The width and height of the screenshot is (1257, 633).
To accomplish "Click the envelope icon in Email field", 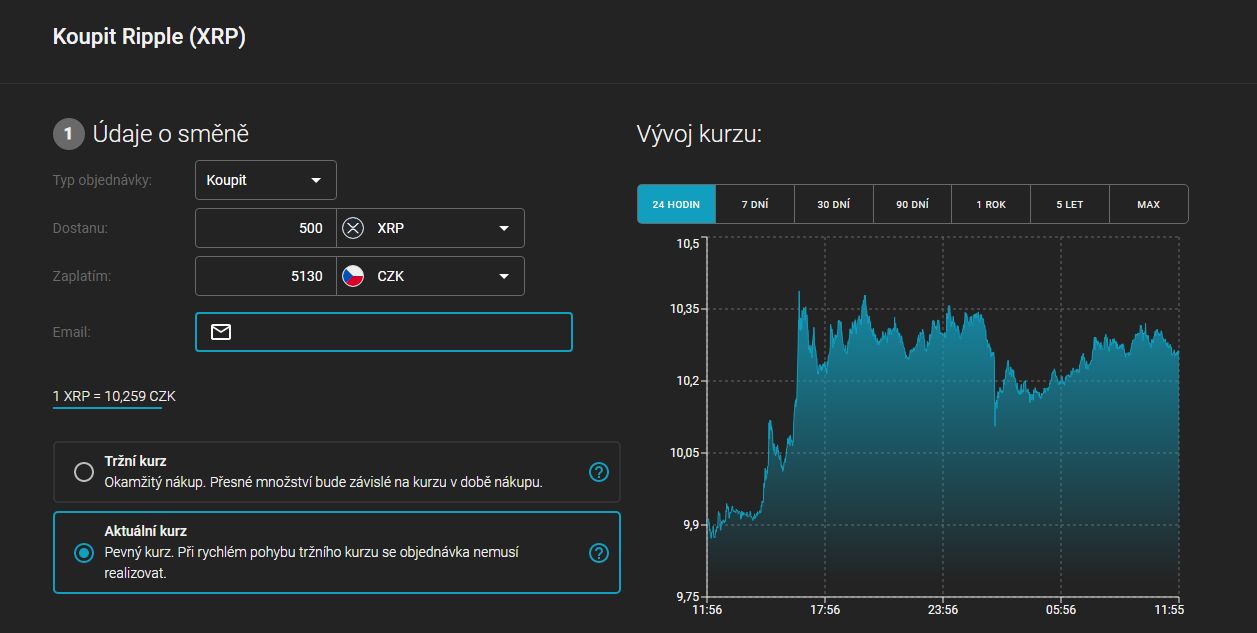I will tap(221, 332).
